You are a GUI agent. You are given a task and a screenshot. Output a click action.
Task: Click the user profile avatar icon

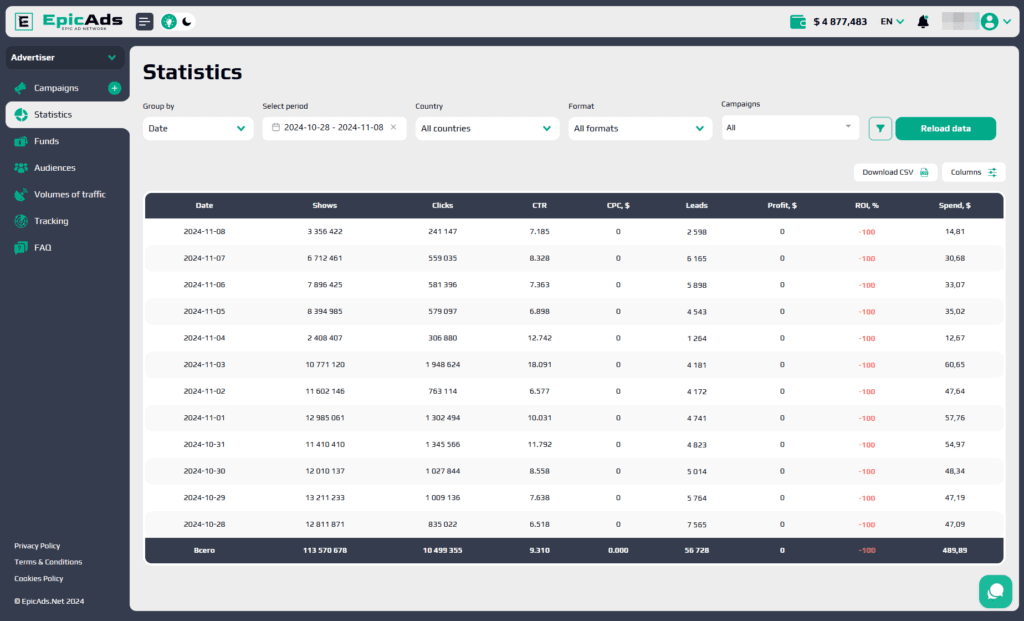point(989,22)
